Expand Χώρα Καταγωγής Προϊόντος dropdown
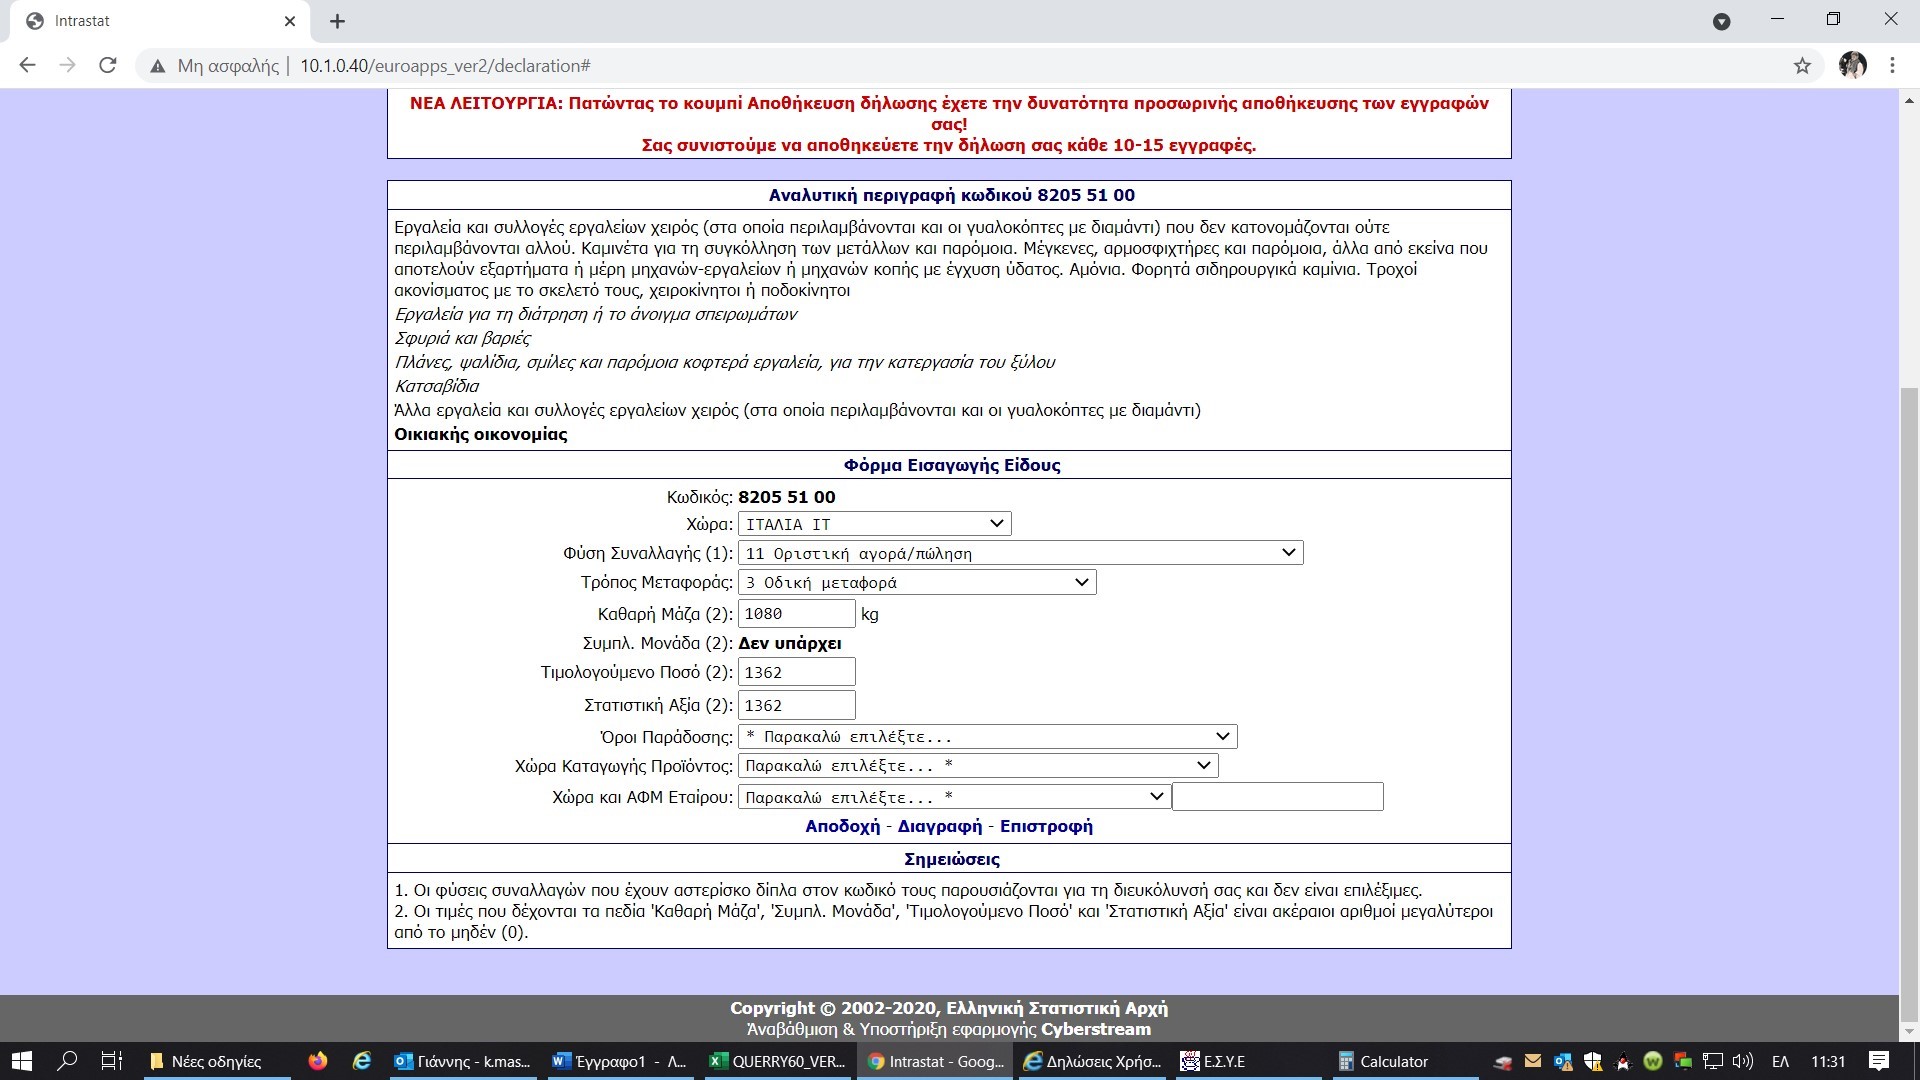Screen dimensions: 1920x1080 click(977, 766)
